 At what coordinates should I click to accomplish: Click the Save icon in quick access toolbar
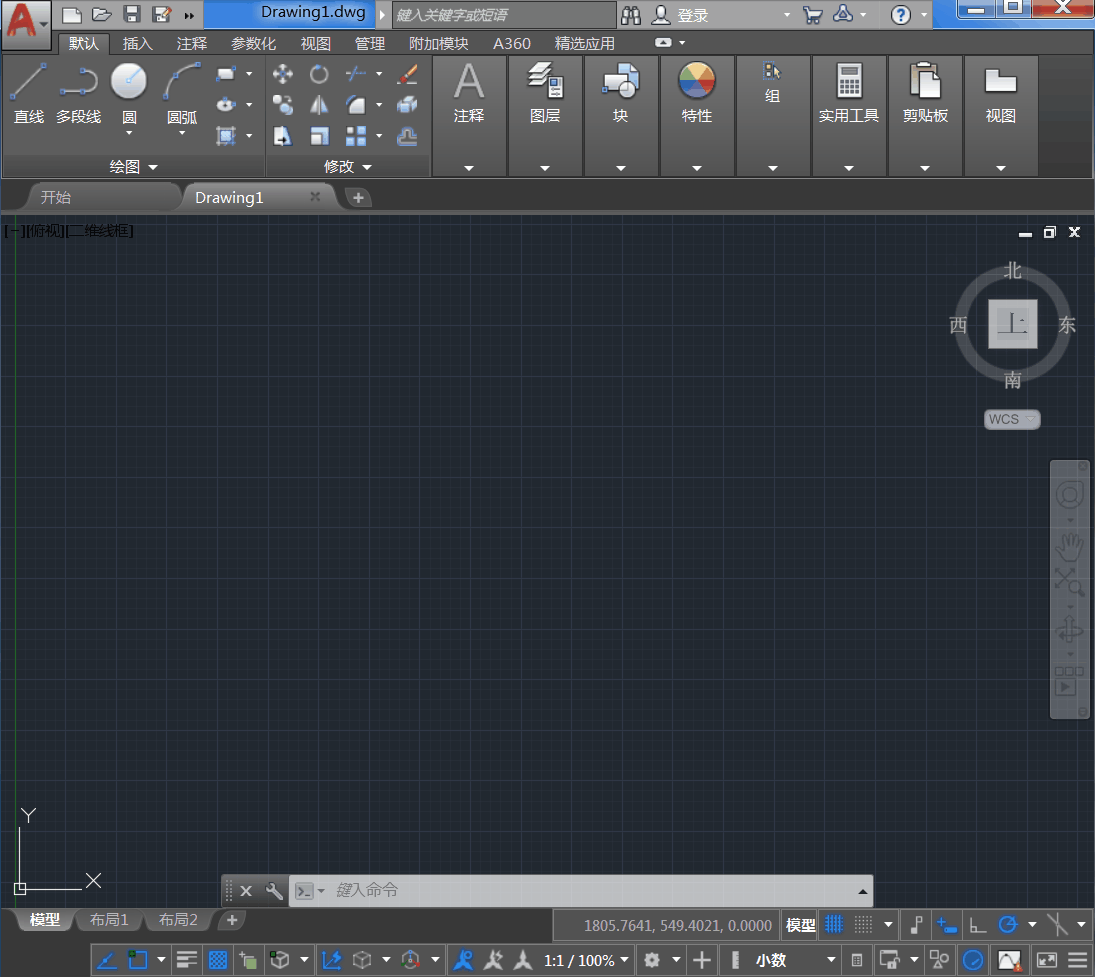tap(132, 15)
